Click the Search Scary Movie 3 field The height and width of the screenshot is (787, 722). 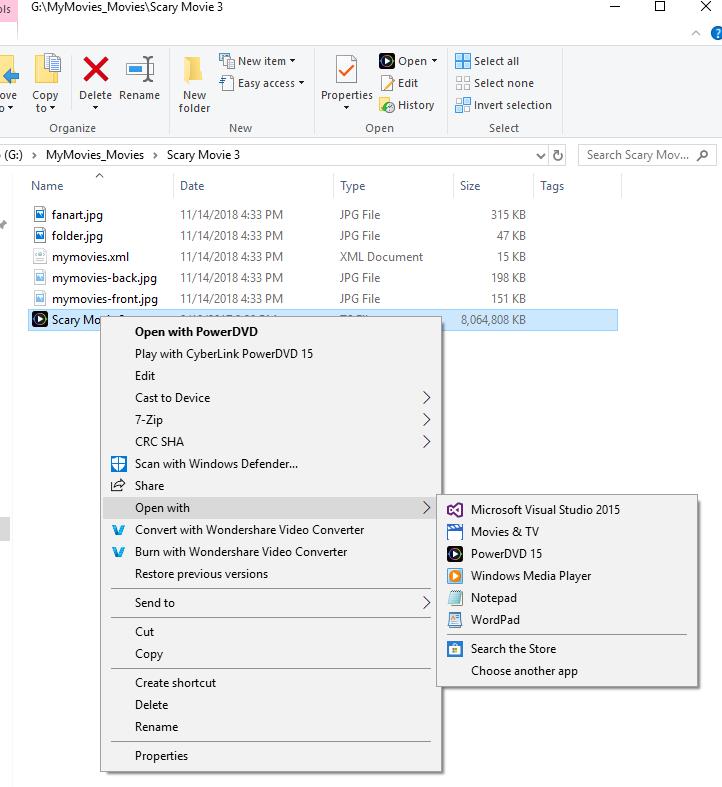(x=647, y=155)
